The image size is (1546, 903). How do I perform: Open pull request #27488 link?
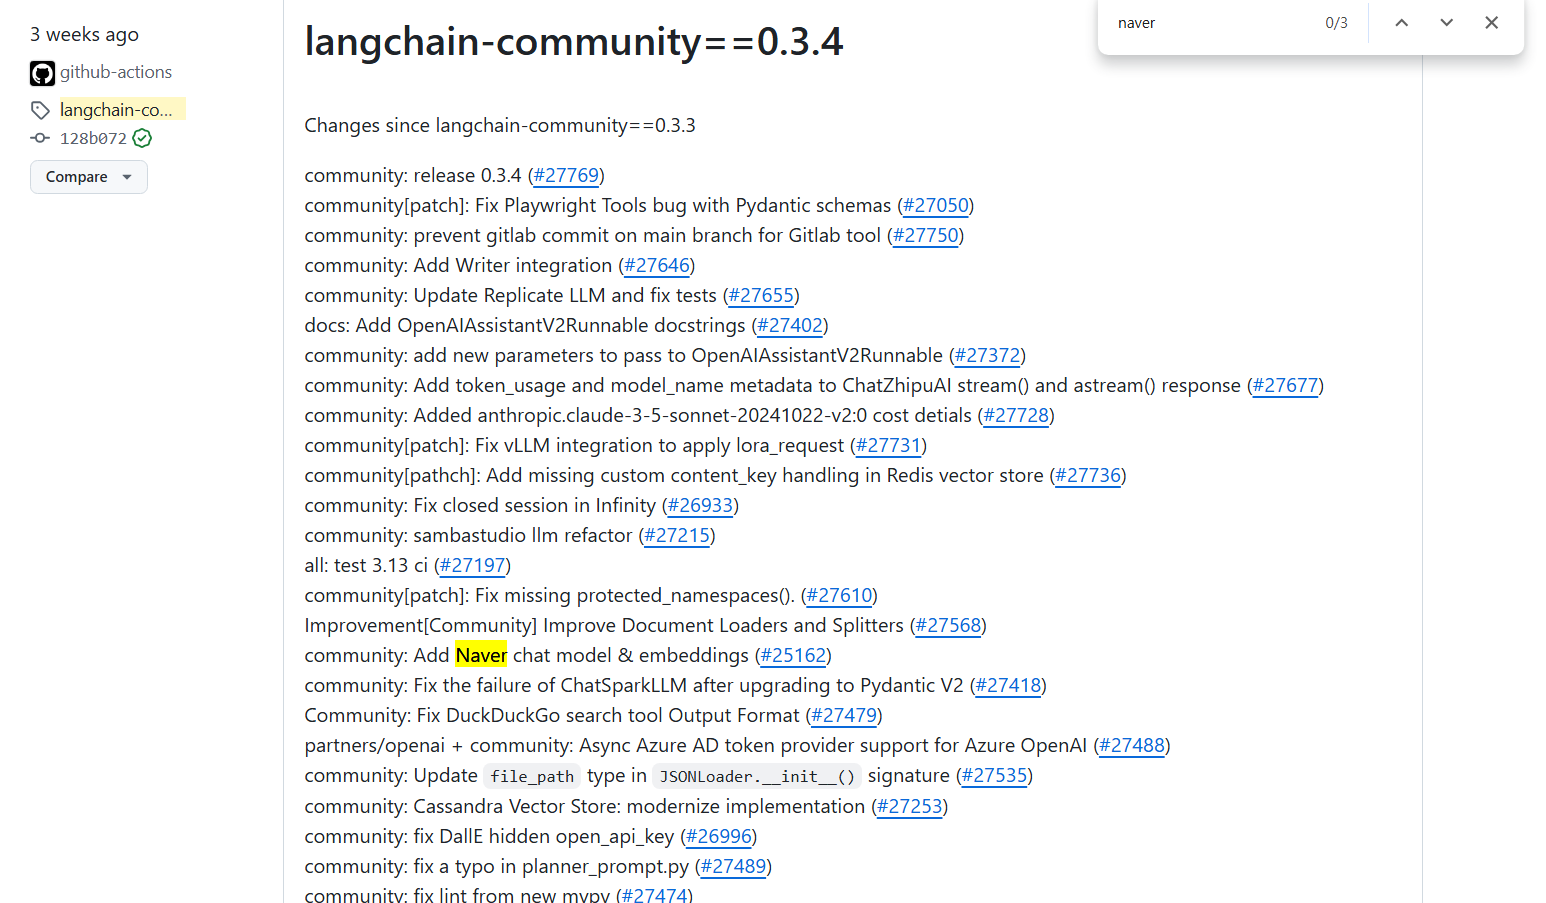tap(1132, 746)
